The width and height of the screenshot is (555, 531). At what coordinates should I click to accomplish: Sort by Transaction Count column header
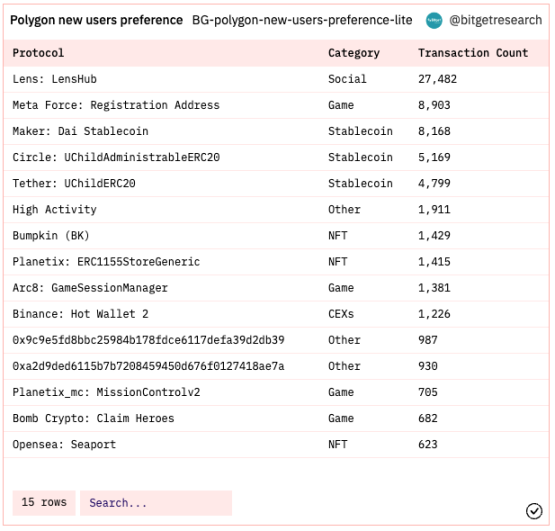click(473, 53)
